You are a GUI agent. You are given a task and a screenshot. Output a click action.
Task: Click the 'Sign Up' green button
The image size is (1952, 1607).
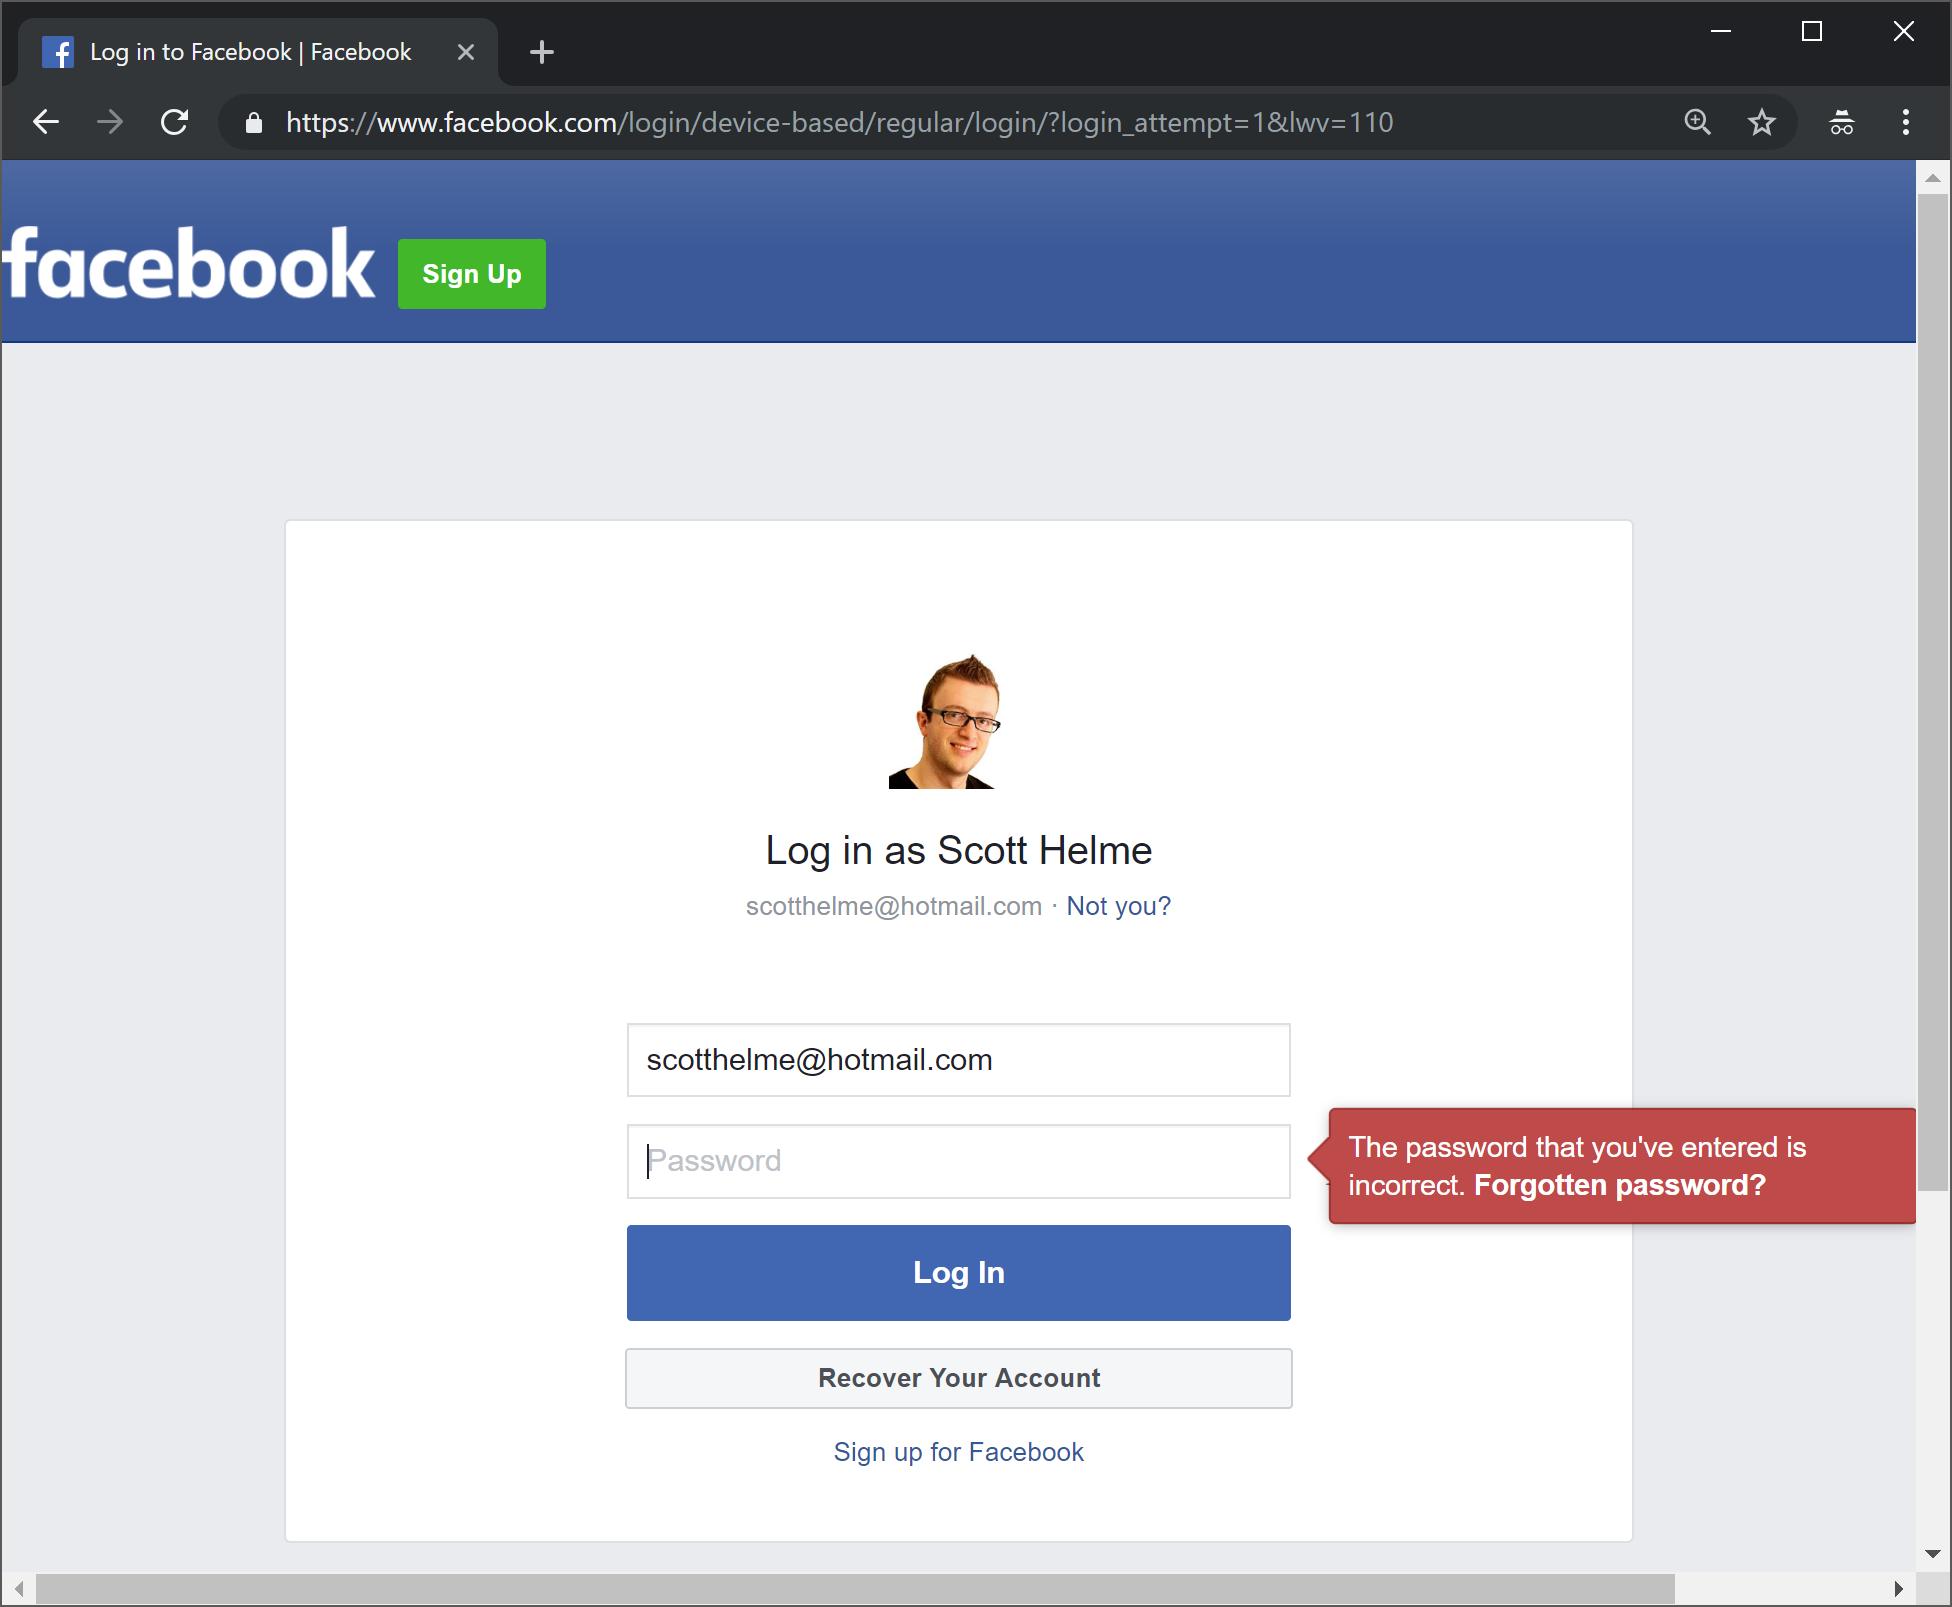click(473, 272)
